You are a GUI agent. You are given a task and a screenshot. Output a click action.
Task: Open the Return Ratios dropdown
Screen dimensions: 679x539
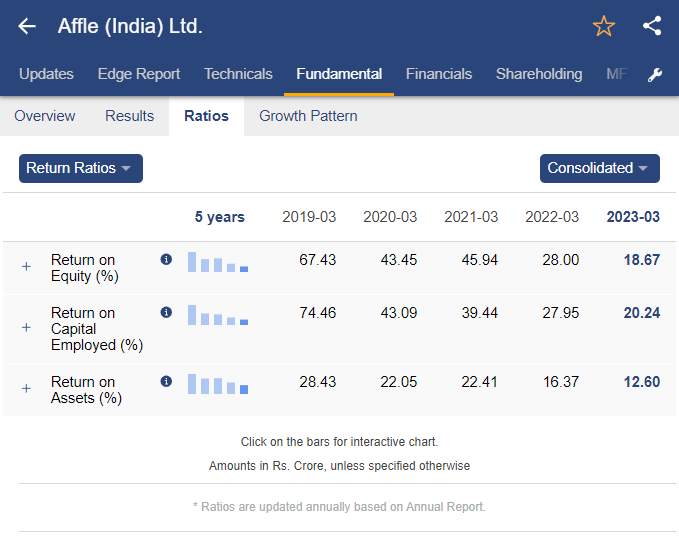point(81,168)
